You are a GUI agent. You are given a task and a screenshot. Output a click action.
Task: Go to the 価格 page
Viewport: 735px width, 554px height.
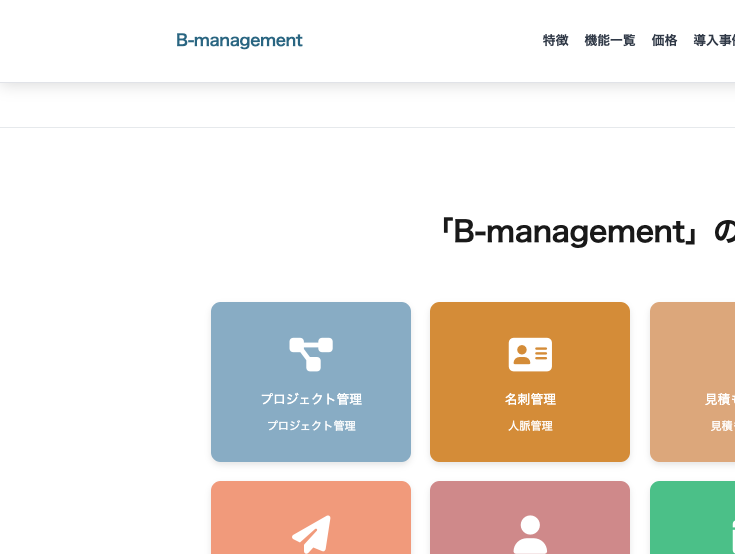click(x=664, y=40)
